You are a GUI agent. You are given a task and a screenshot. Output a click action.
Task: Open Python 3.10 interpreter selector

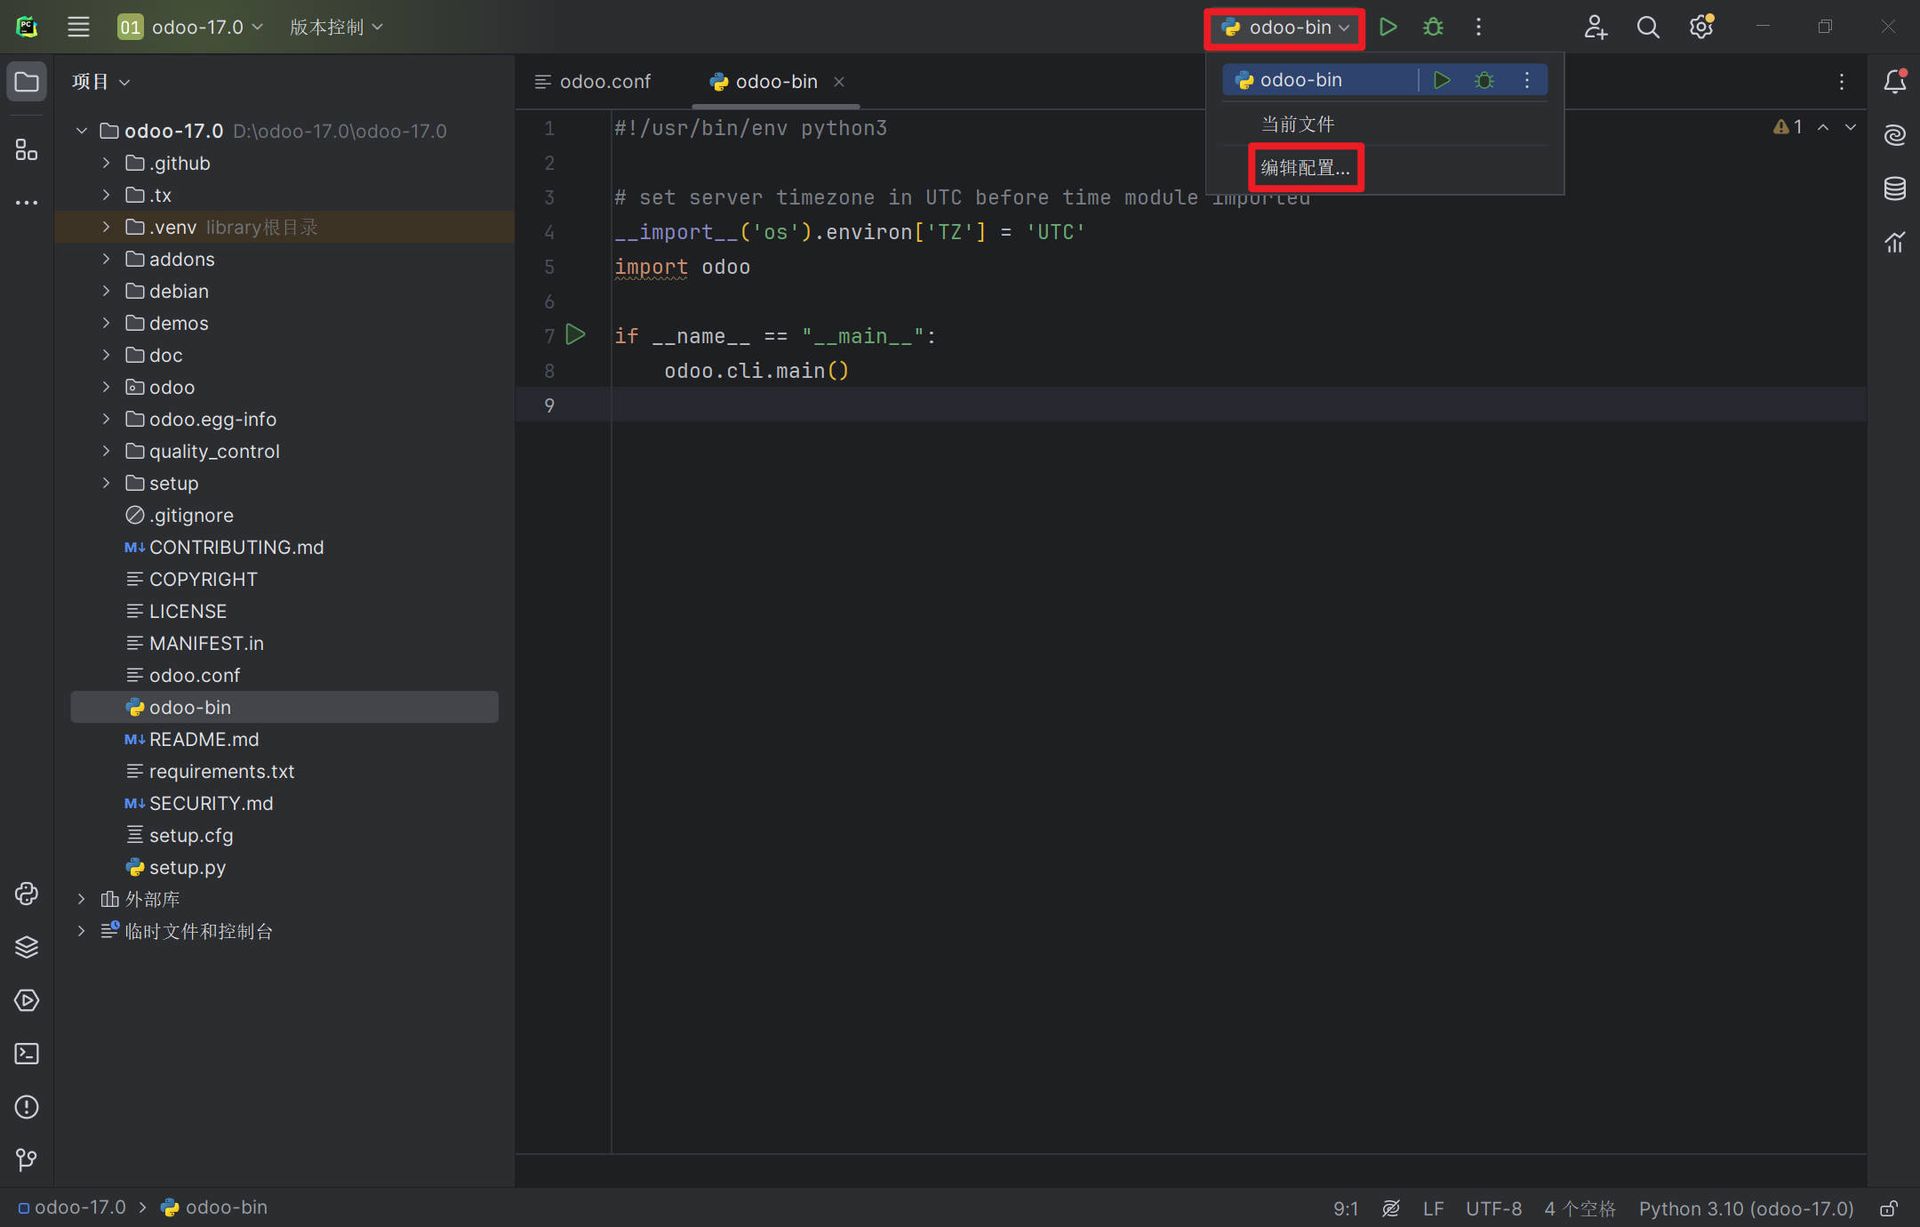(1746, 1209)
